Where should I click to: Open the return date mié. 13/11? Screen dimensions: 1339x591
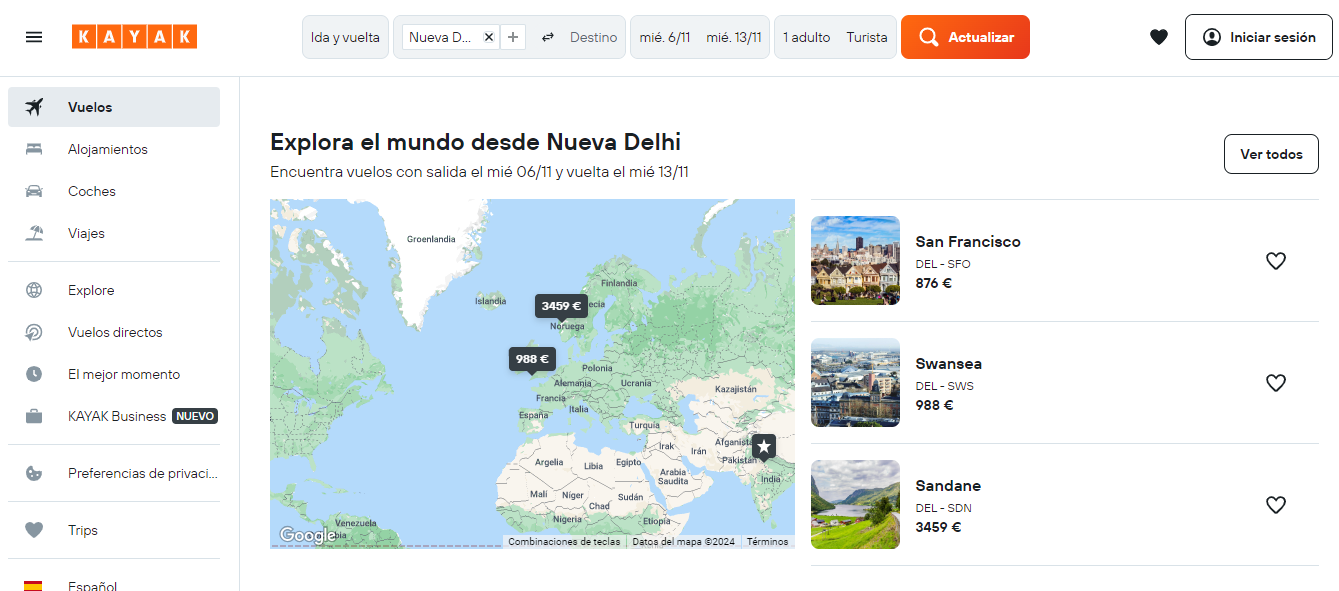(x=734, y=37)
